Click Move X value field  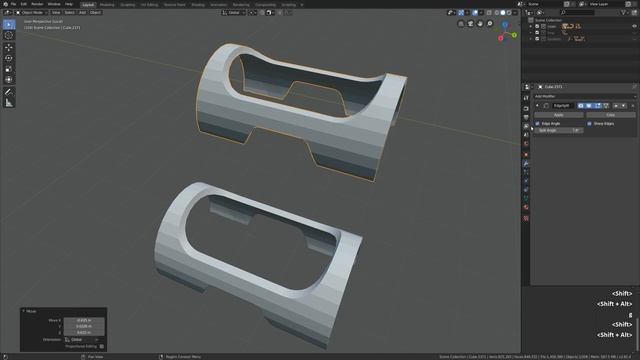coord(84,320)
